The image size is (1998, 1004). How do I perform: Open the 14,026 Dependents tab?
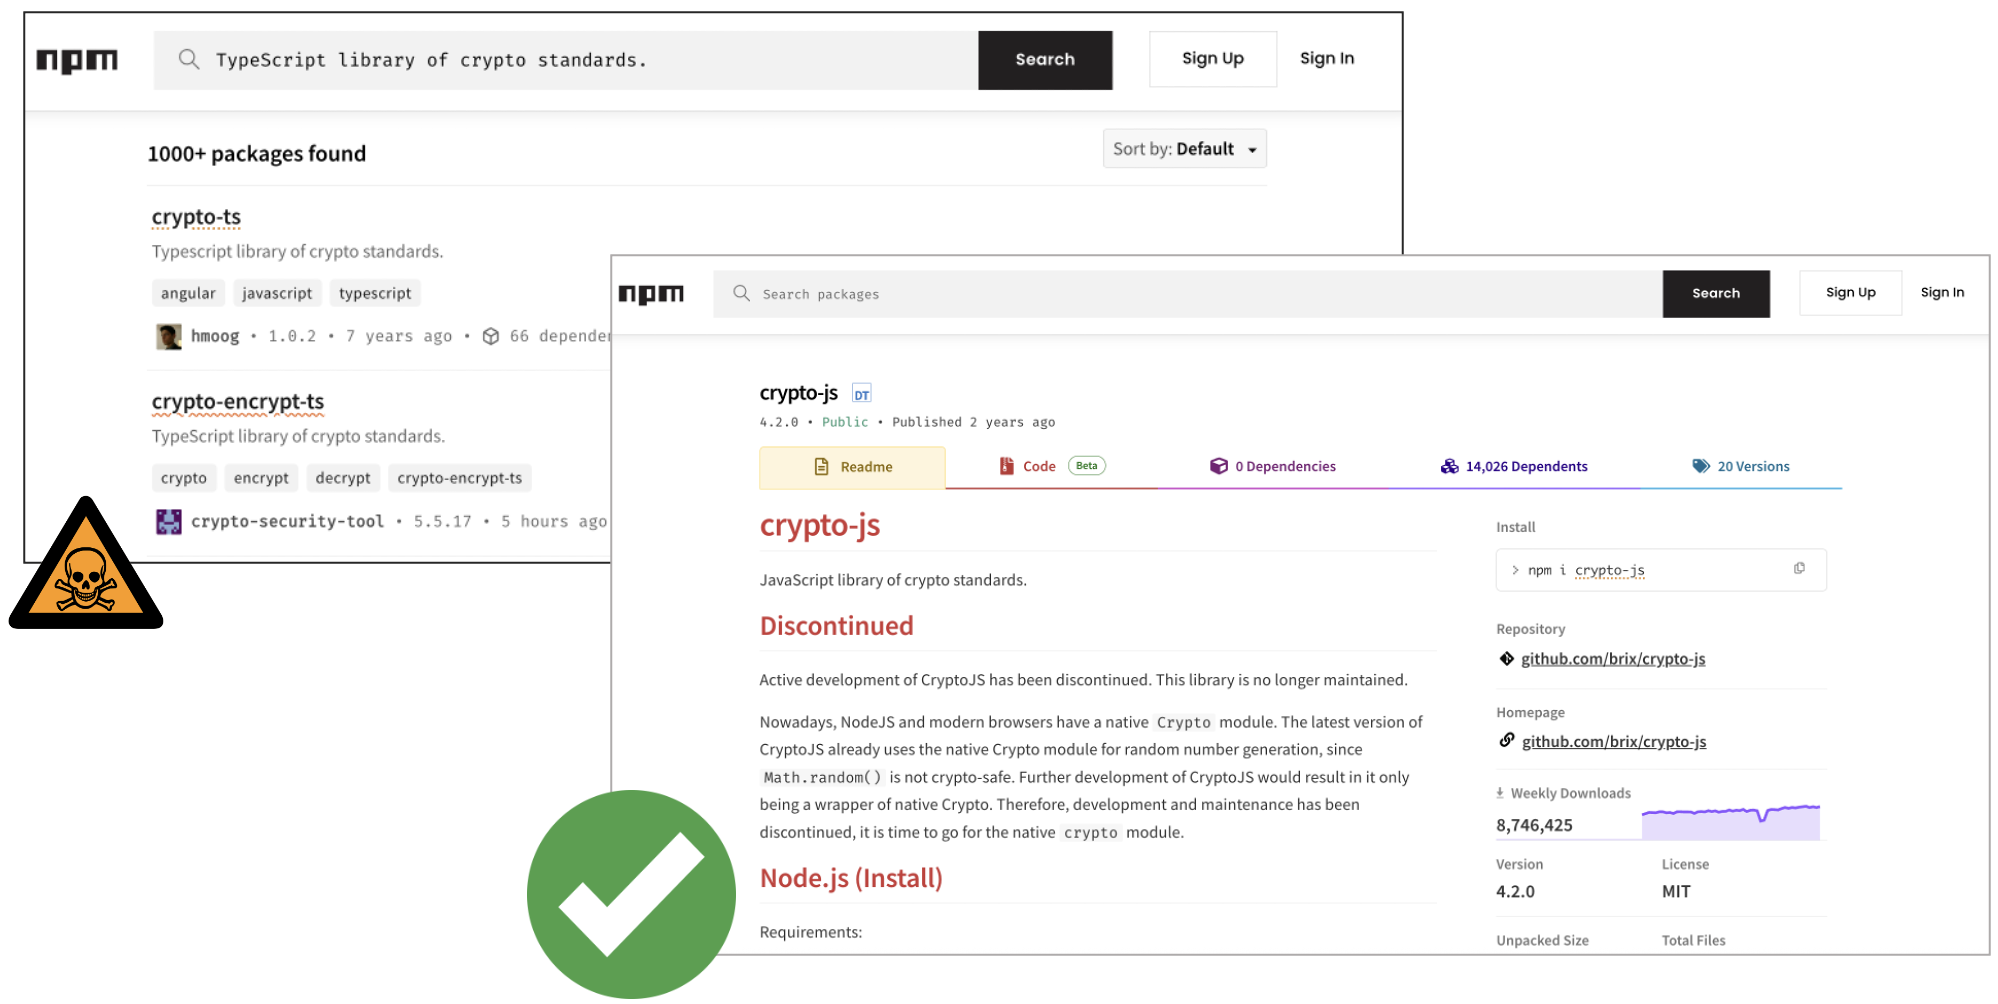pyautogui.click(x=1514, y=466)
